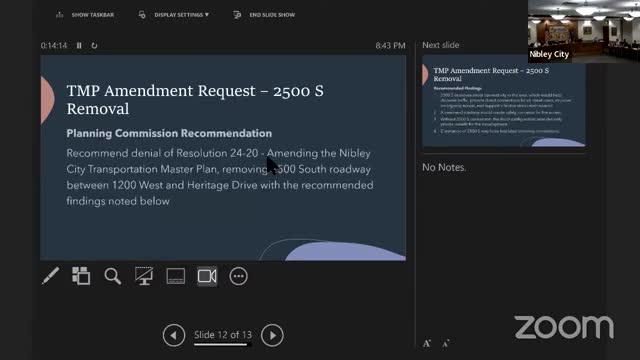Open the see all slides grid
Viewport: 640px width, 360px height.
pos(81,276)
